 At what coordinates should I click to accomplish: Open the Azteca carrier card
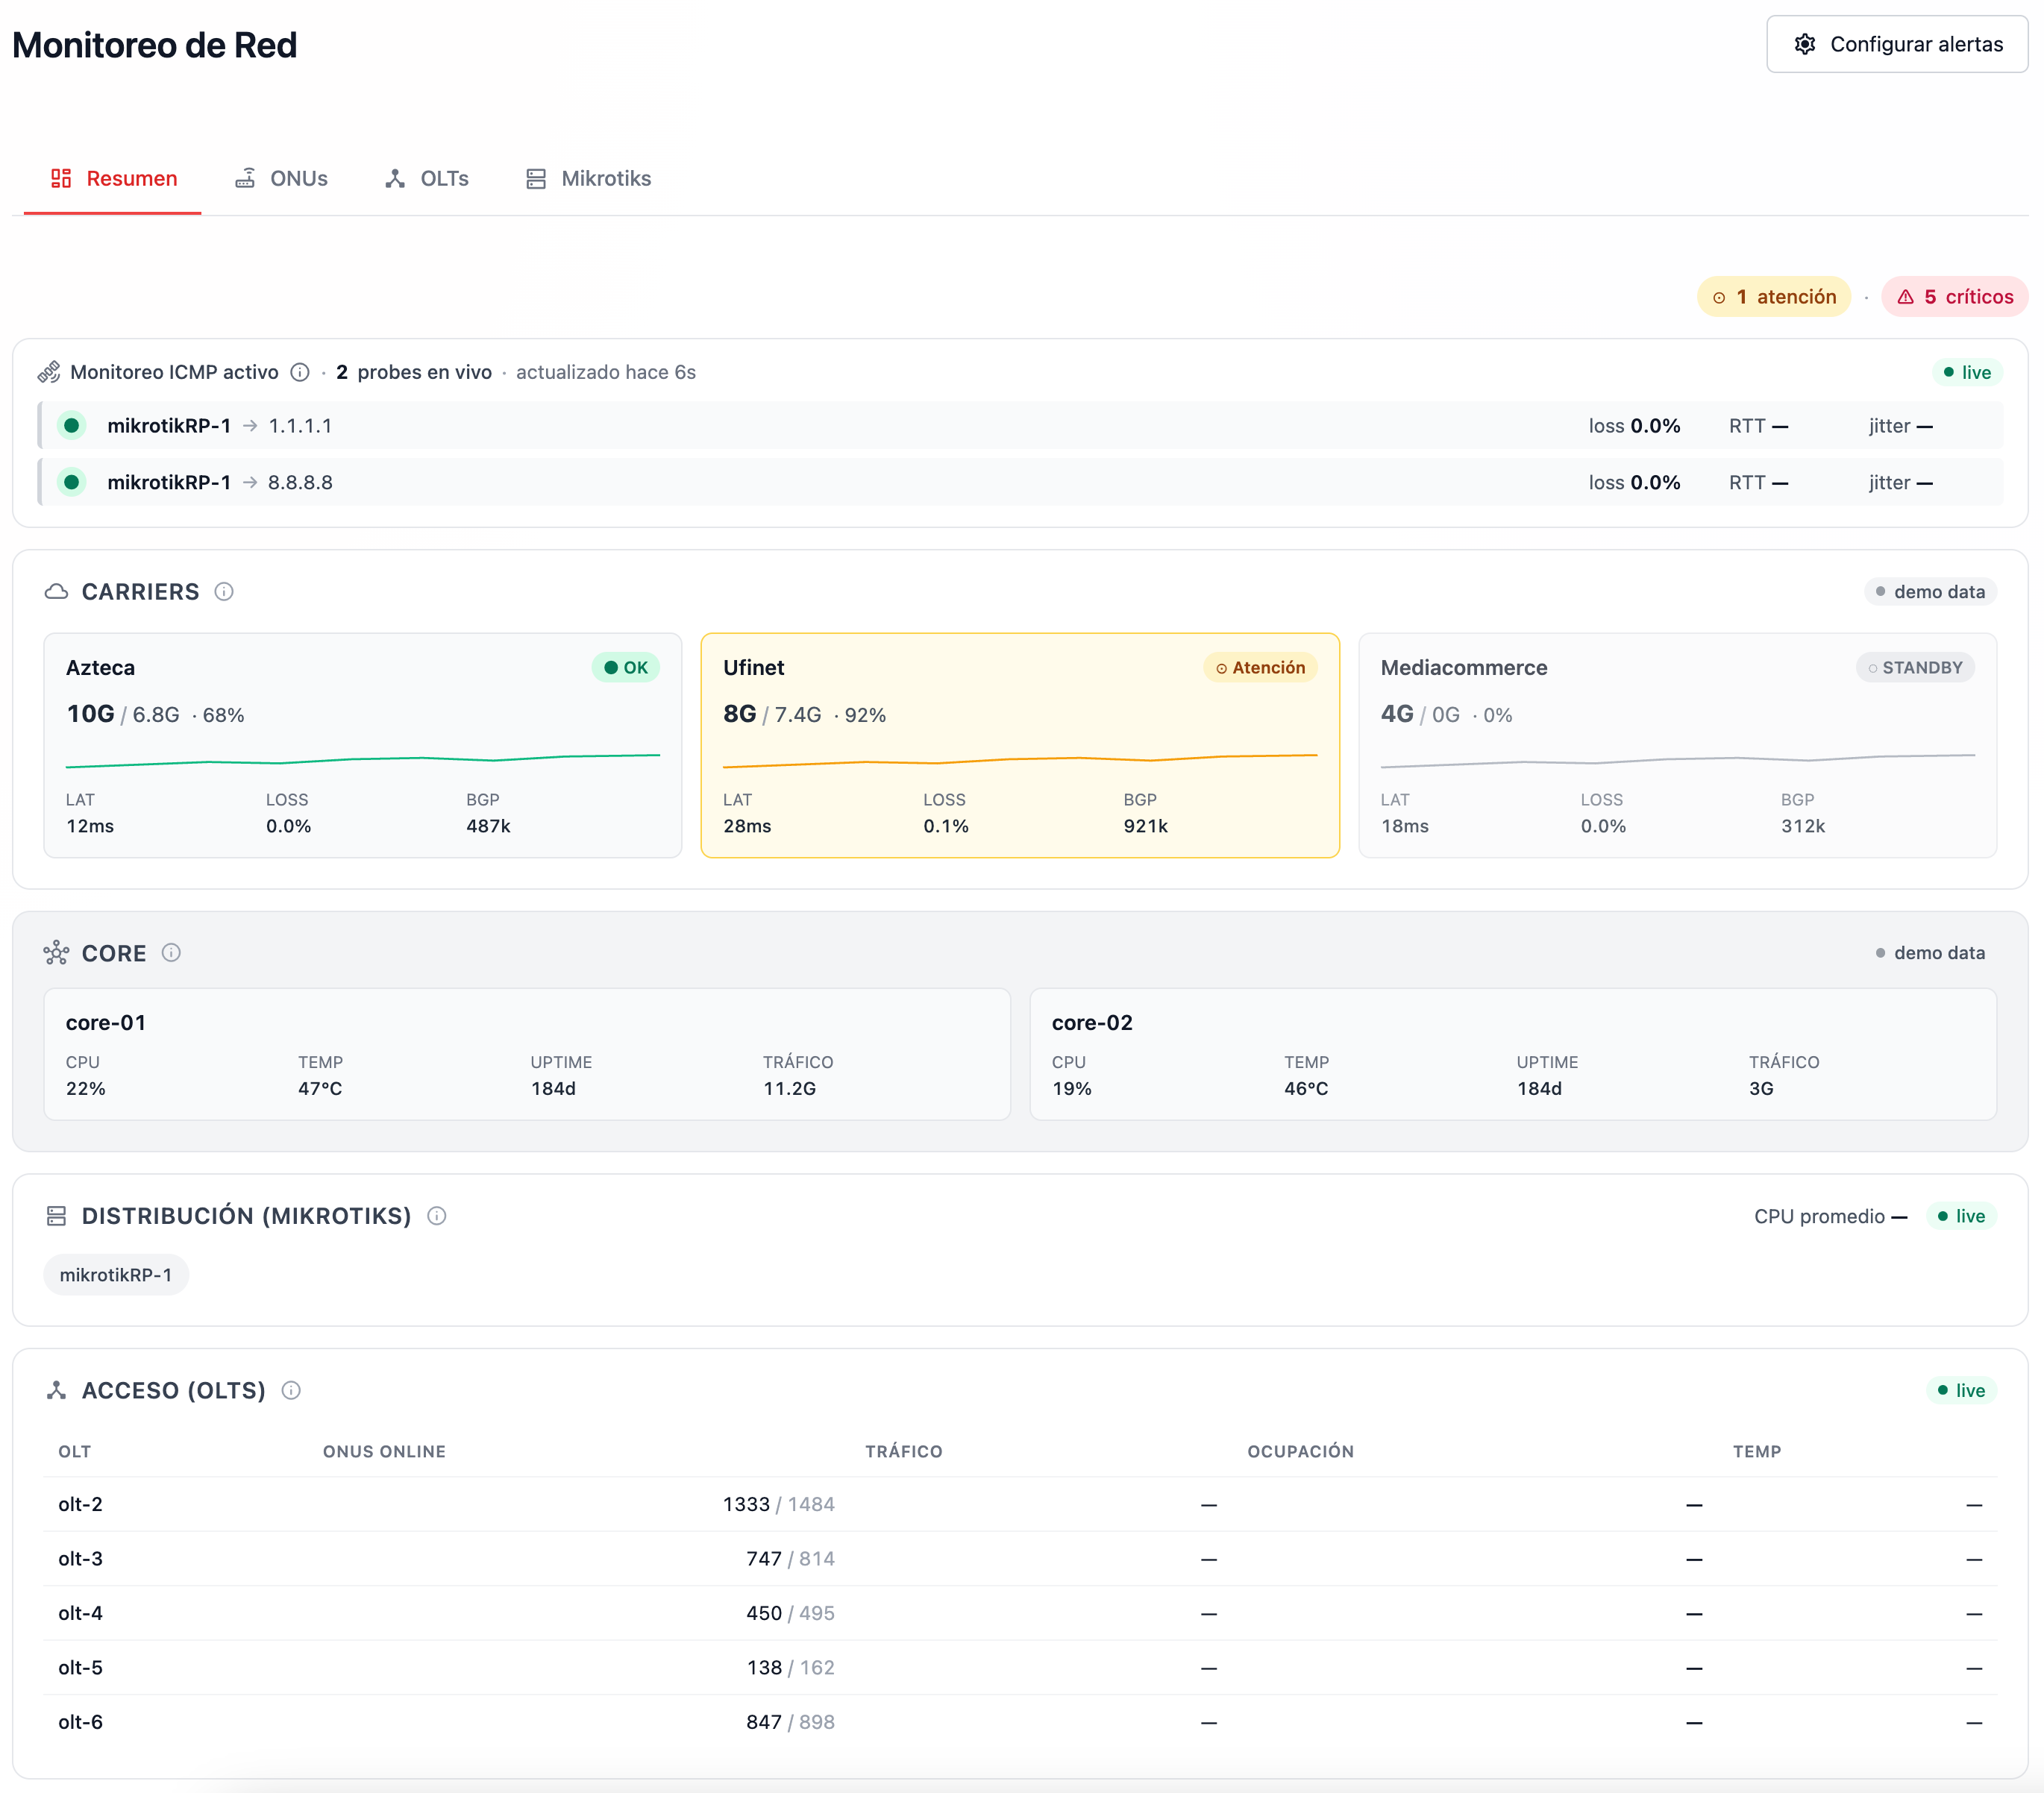pyautogui.click(x=363, y=745)
